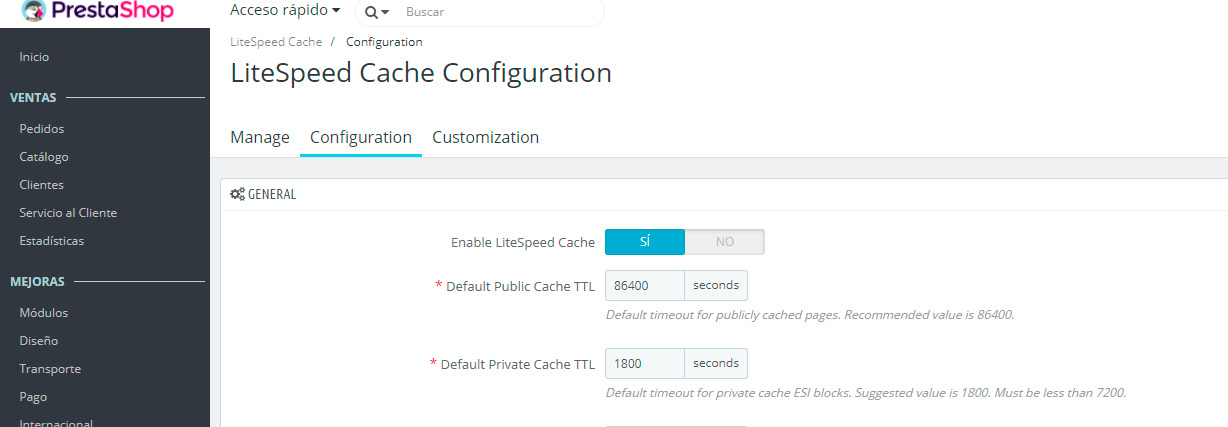Switch to the Manage tab
The height and width of the screenshot is (427, 1228).
(x=260, y=138)
